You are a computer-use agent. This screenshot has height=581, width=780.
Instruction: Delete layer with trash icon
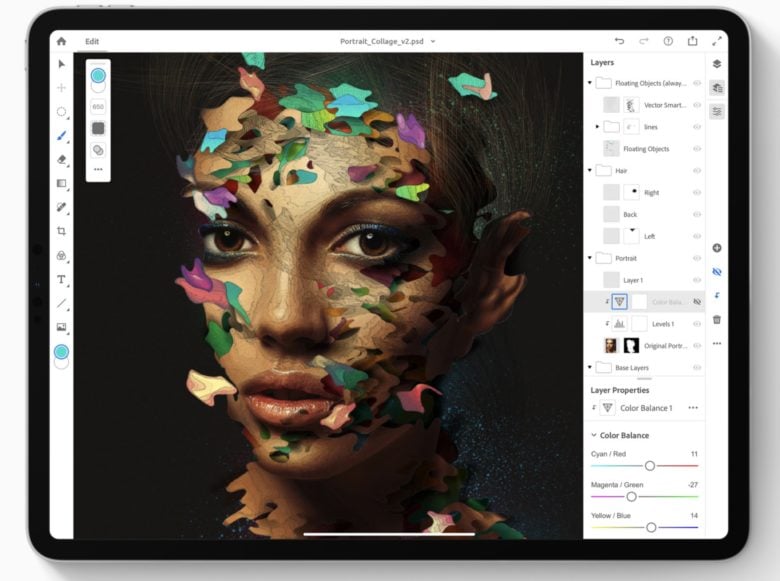coord(717,319)
